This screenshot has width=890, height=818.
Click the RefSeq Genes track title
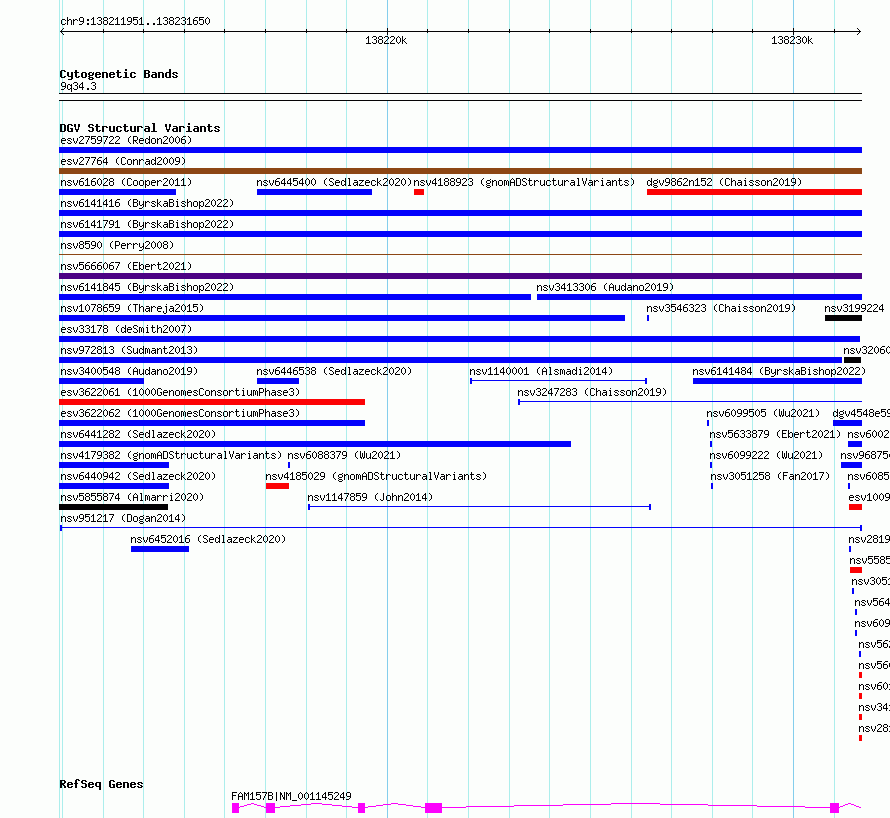point(101,785)
